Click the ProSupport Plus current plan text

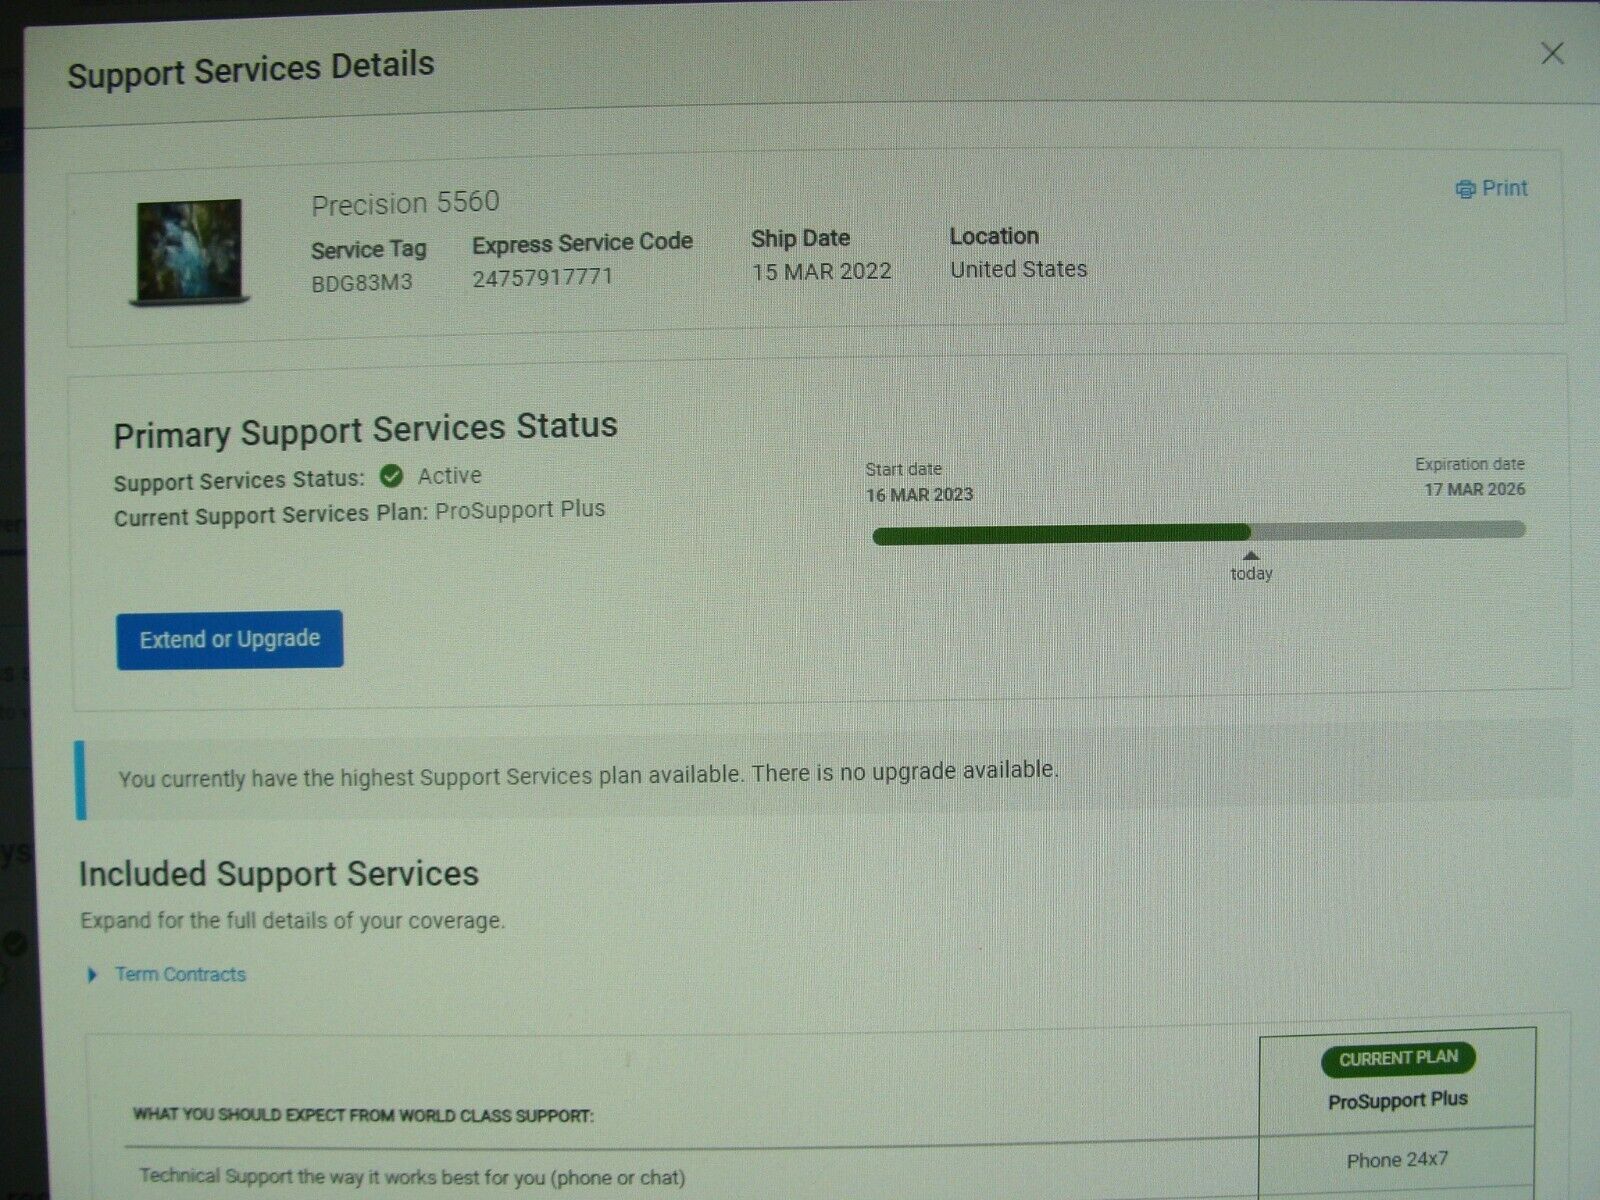pos(520,509)
